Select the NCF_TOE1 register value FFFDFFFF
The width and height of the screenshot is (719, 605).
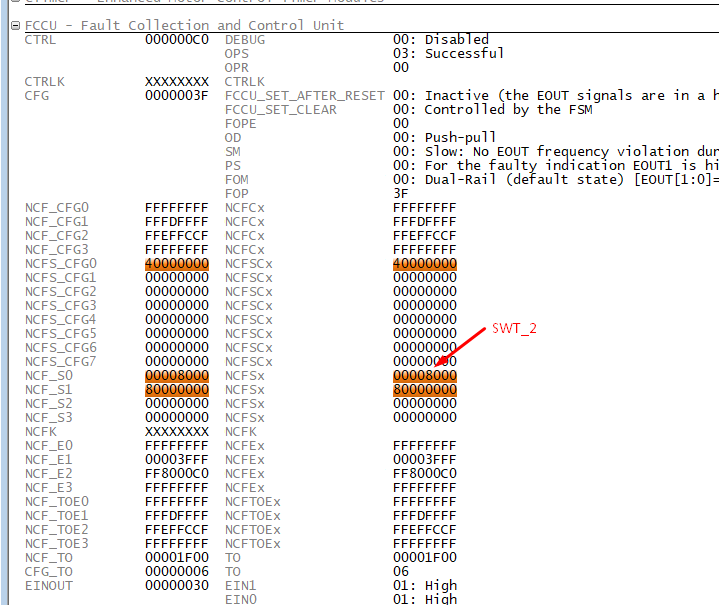click(177, 516)
